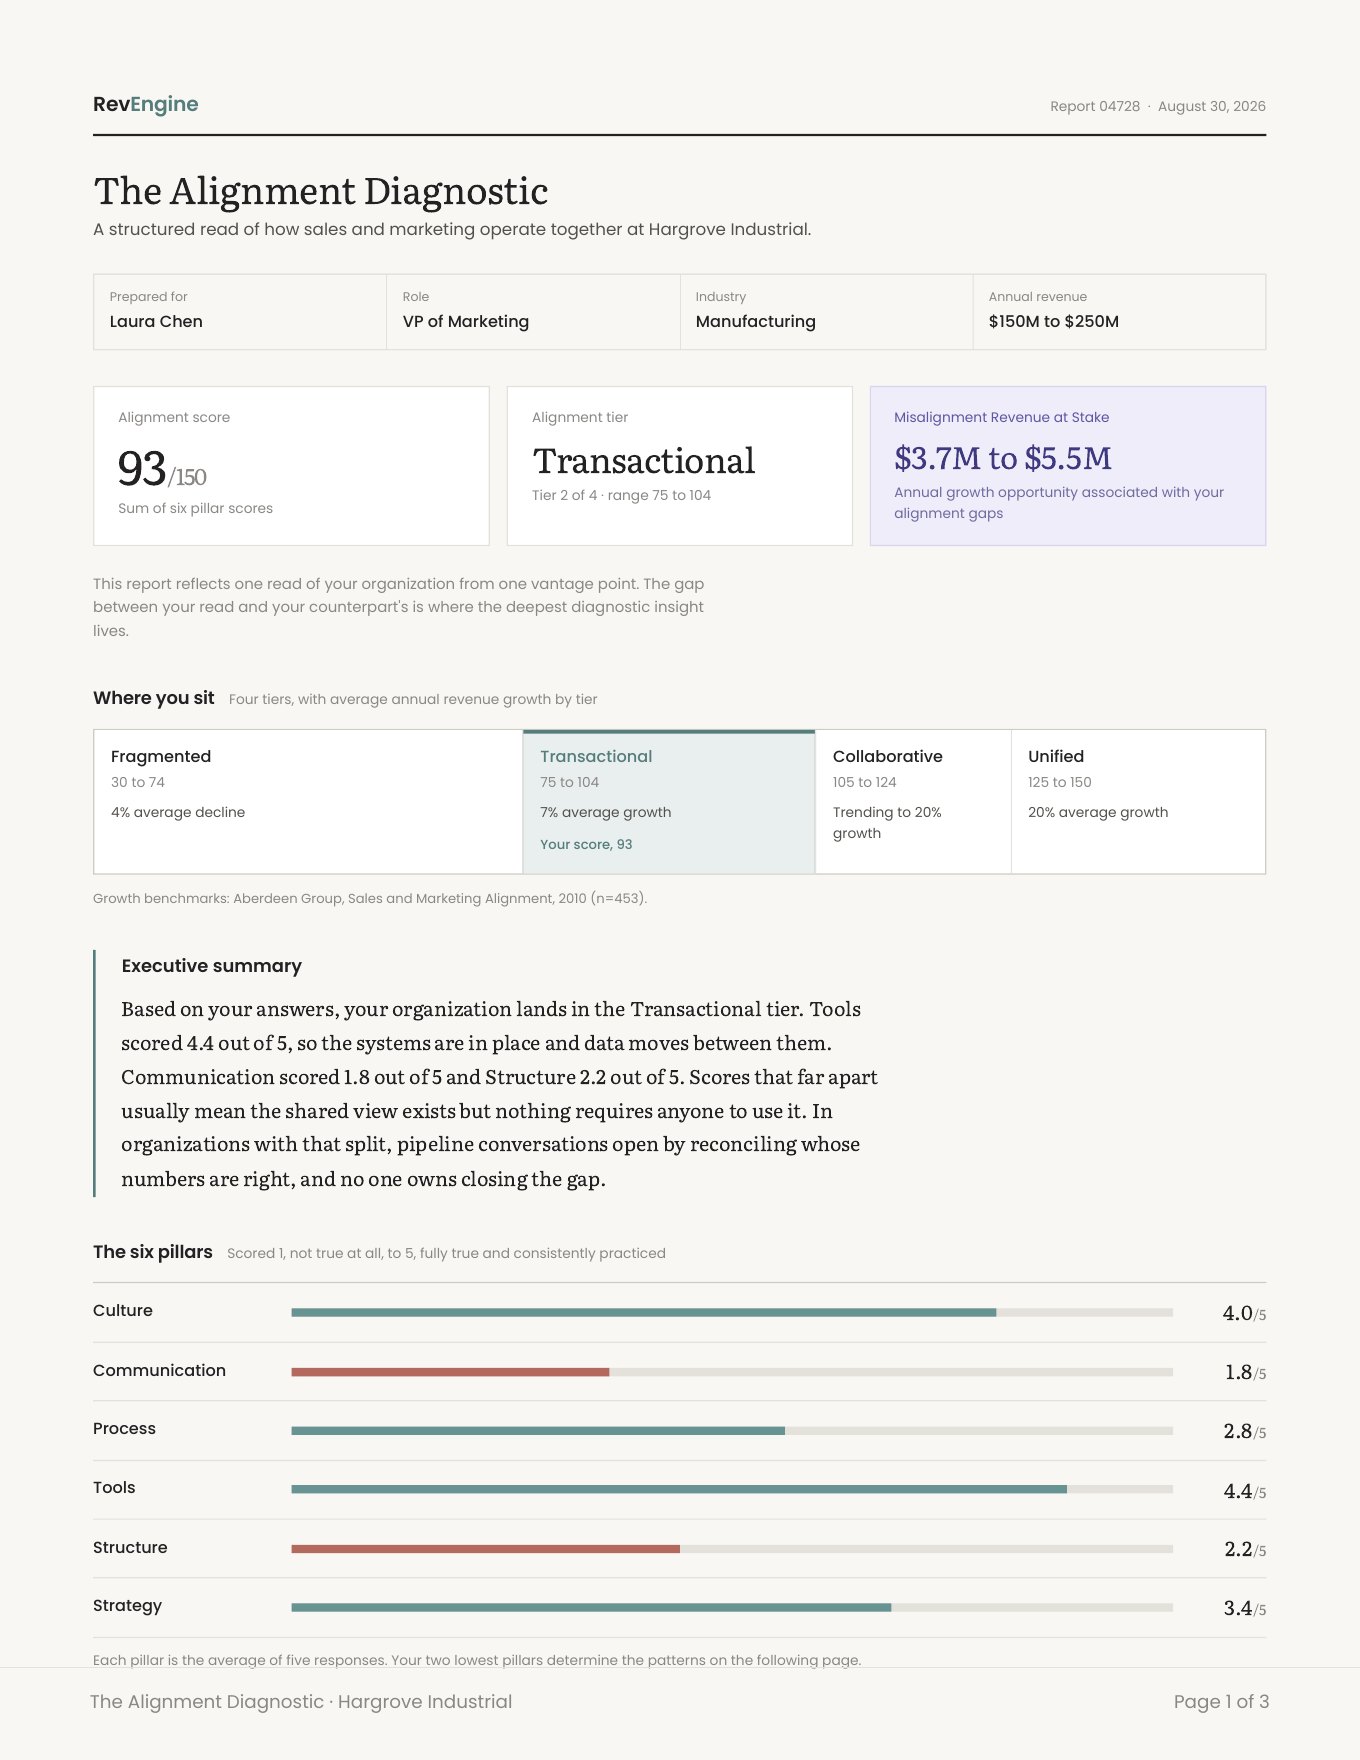Screen dimensions: 1360x1760
Task: Select the "Laura Chen" prepared-for value
Action: coord(156,321)
